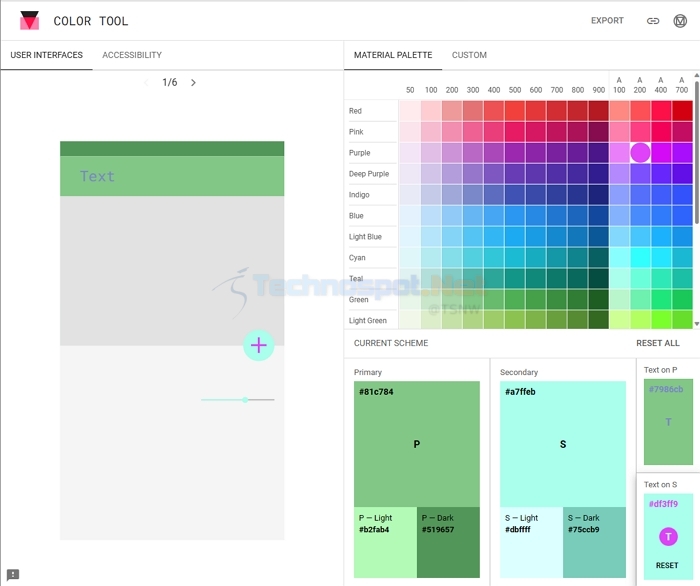Image resolution: width=700 pixels, height=586 pixels.
Task: Pick Teal 700 swatch
Action: [557, 278]
